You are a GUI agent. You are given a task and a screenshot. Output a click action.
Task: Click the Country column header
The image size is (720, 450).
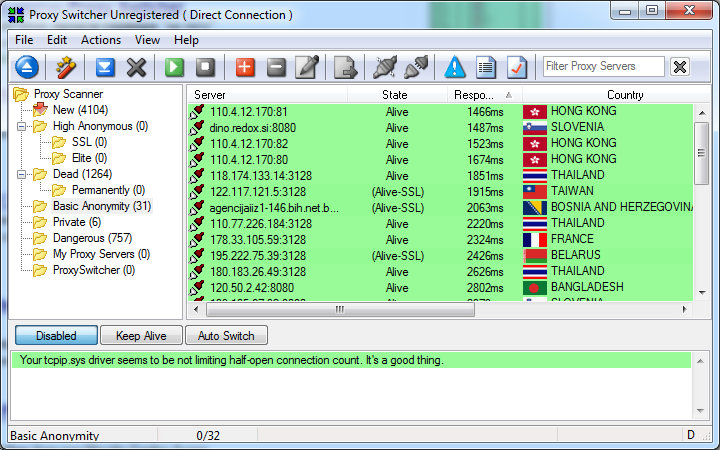617,95
